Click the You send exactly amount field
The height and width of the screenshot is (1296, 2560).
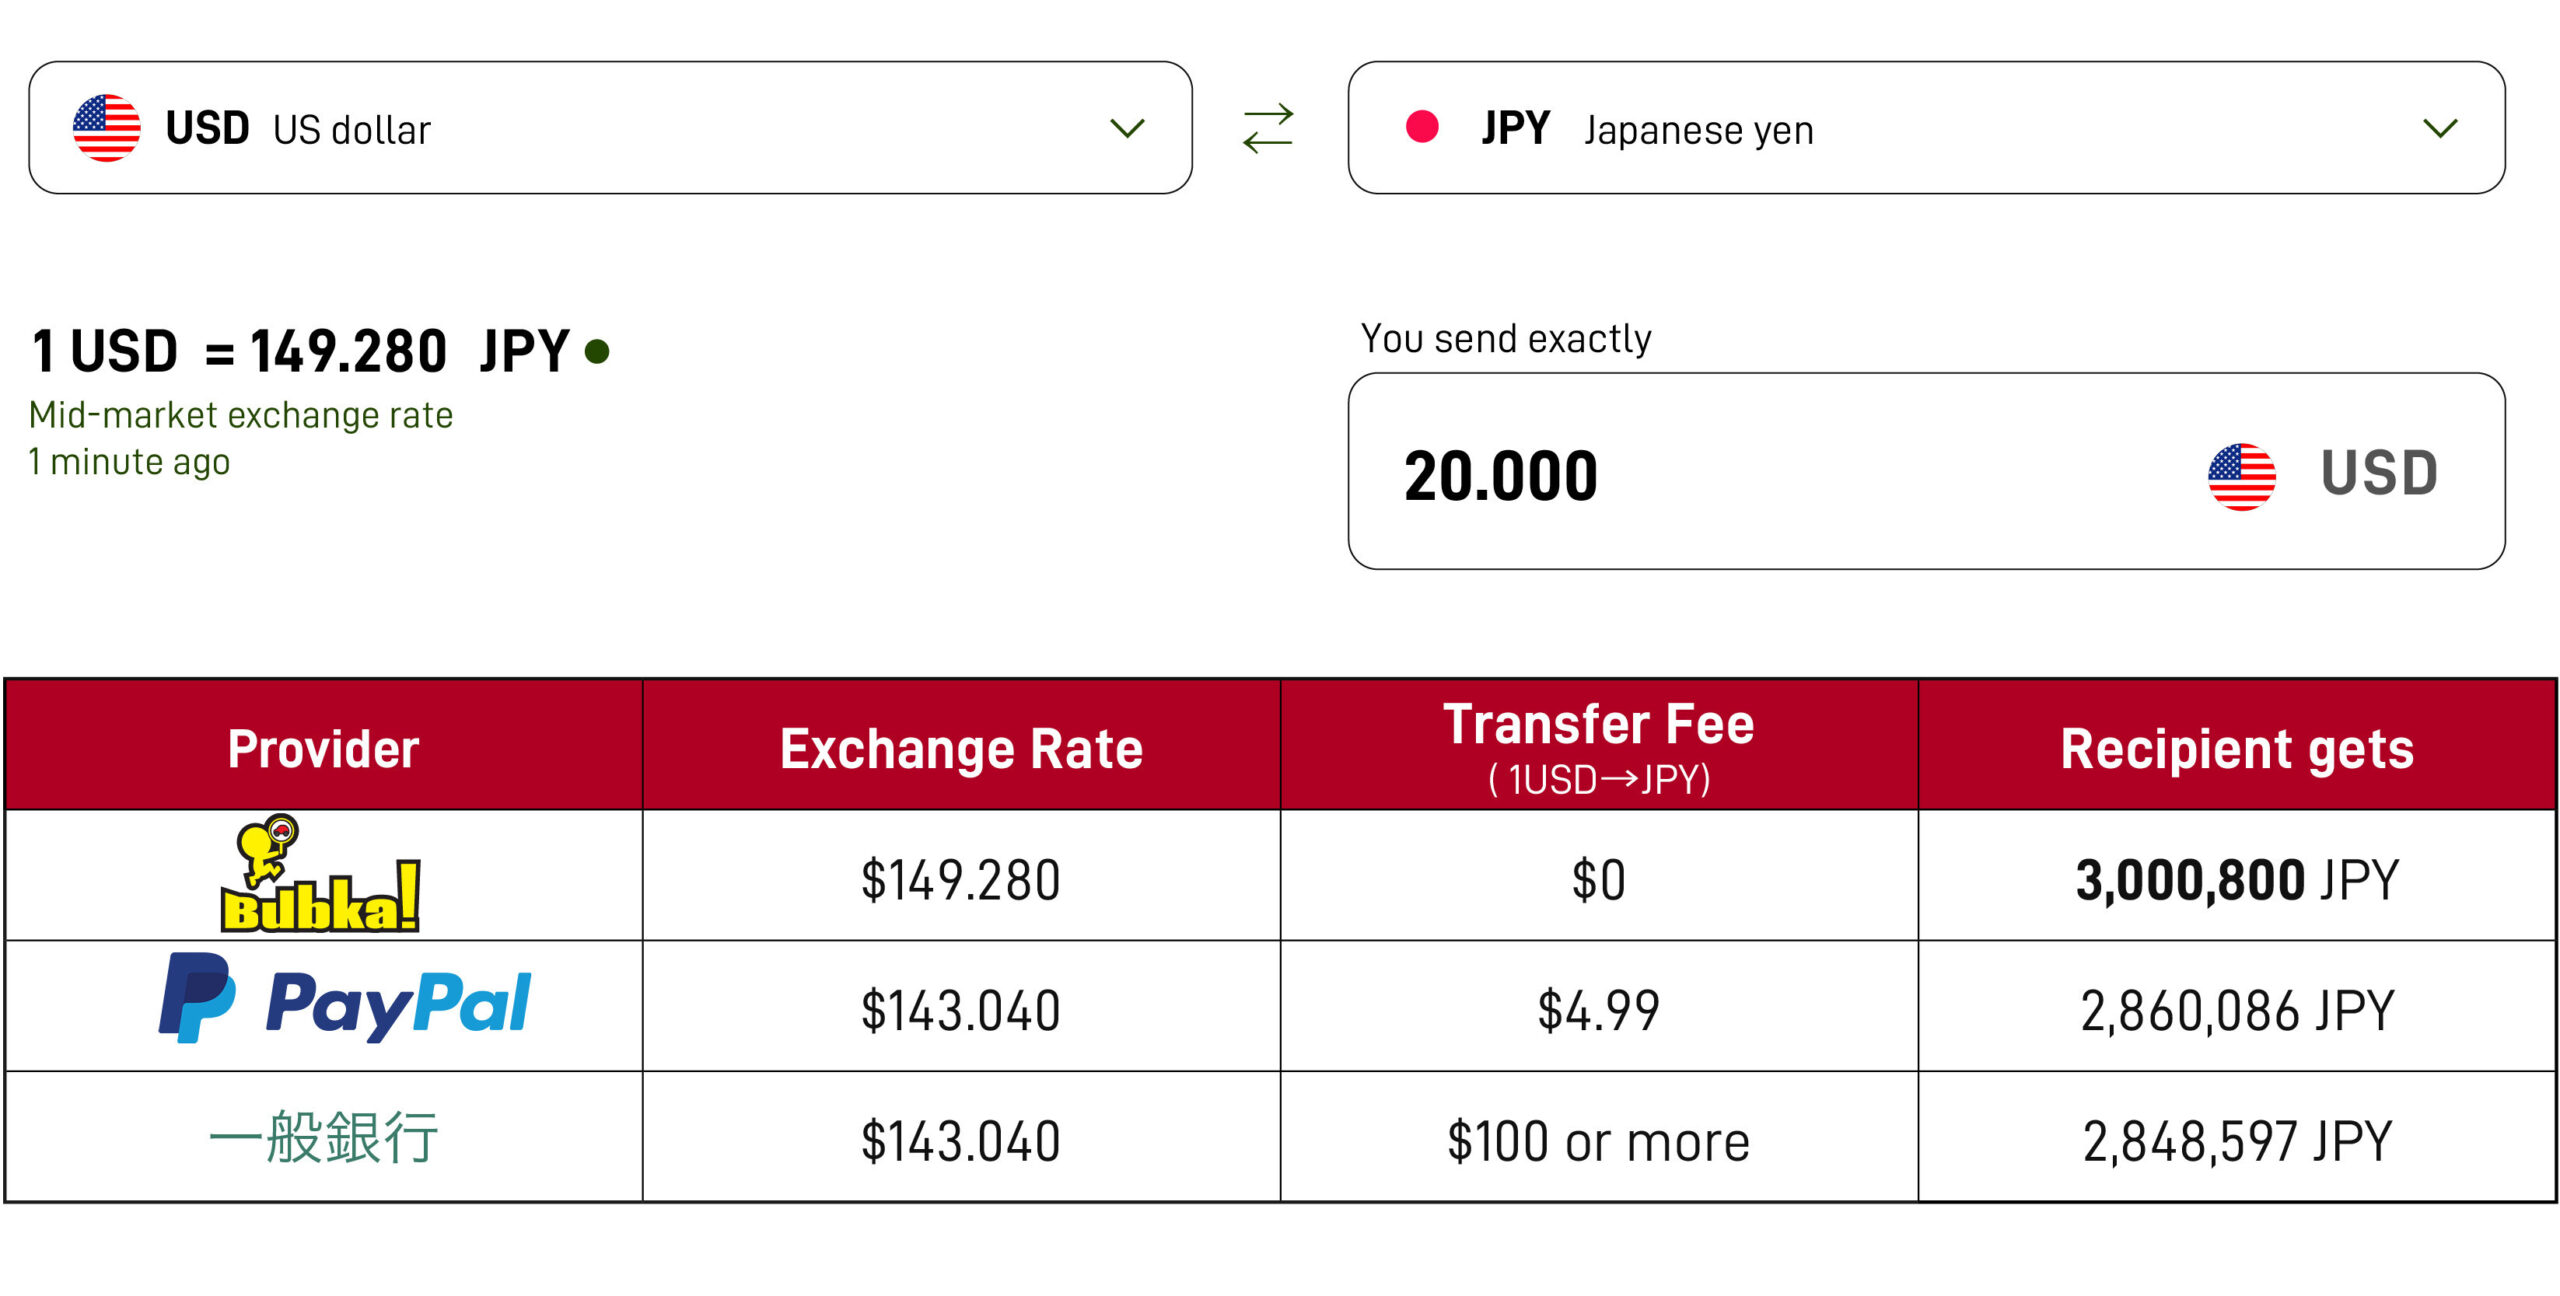[x=1503, y=473]
